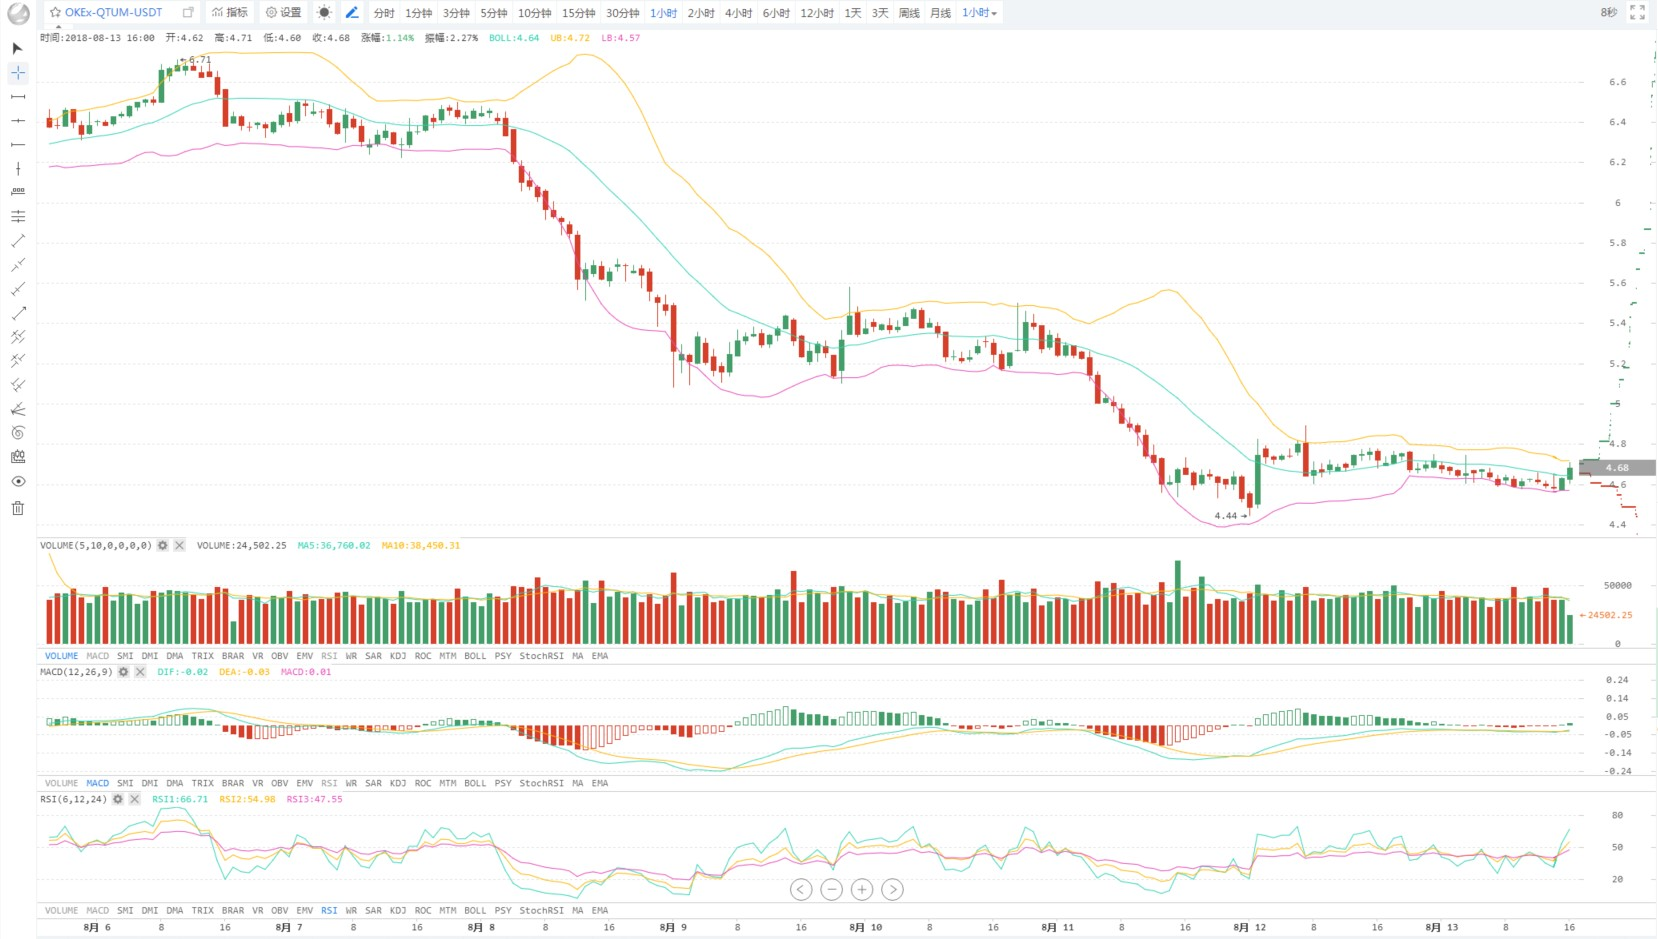This screenshot has width=1658, height=939.
Task: Select the price range measure tool
Action: pos(18,192)
